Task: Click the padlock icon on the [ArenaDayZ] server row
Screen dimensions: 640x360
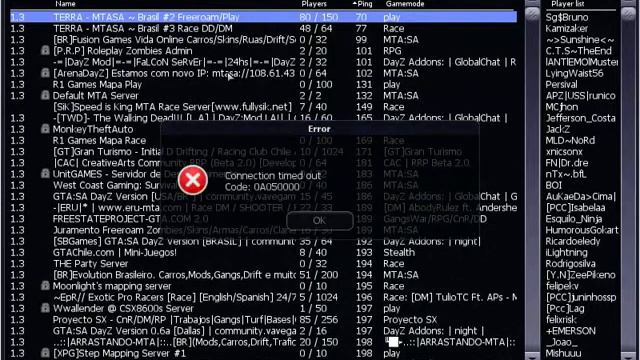Action: [45, 73]
